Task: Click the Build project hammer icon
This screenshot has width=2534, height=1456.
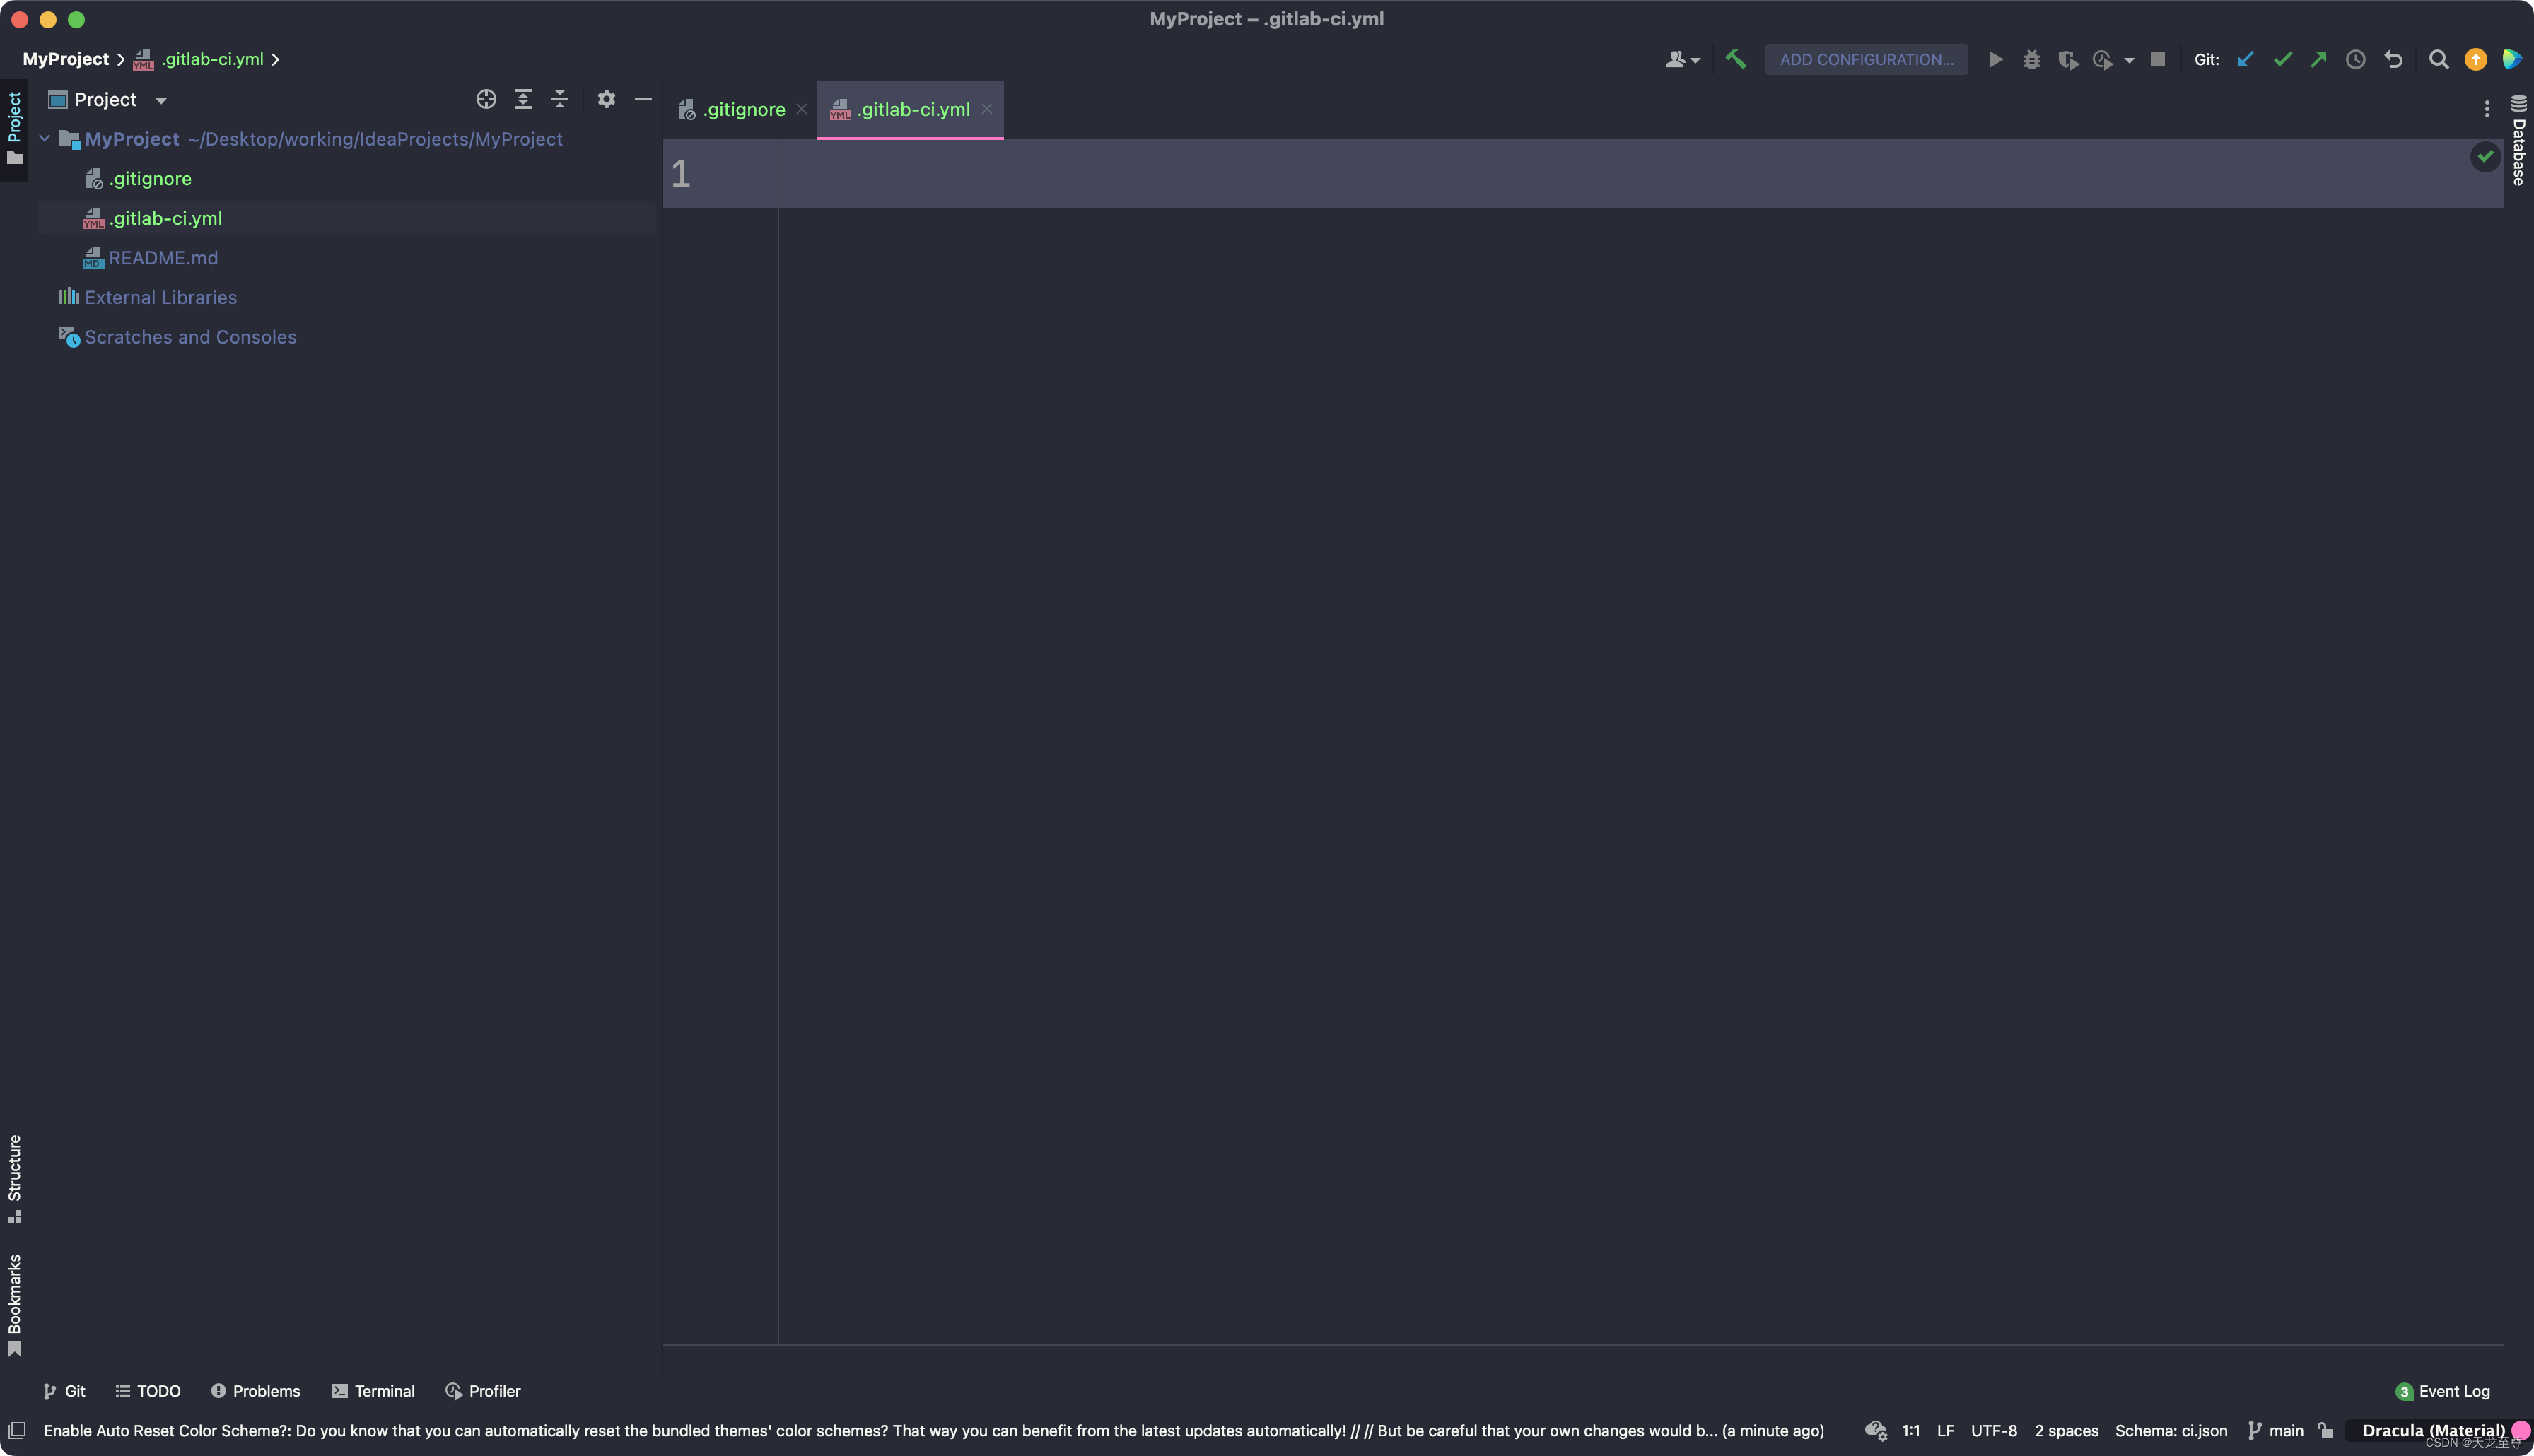Action: pyautogui.click(x=1736, y=59)
